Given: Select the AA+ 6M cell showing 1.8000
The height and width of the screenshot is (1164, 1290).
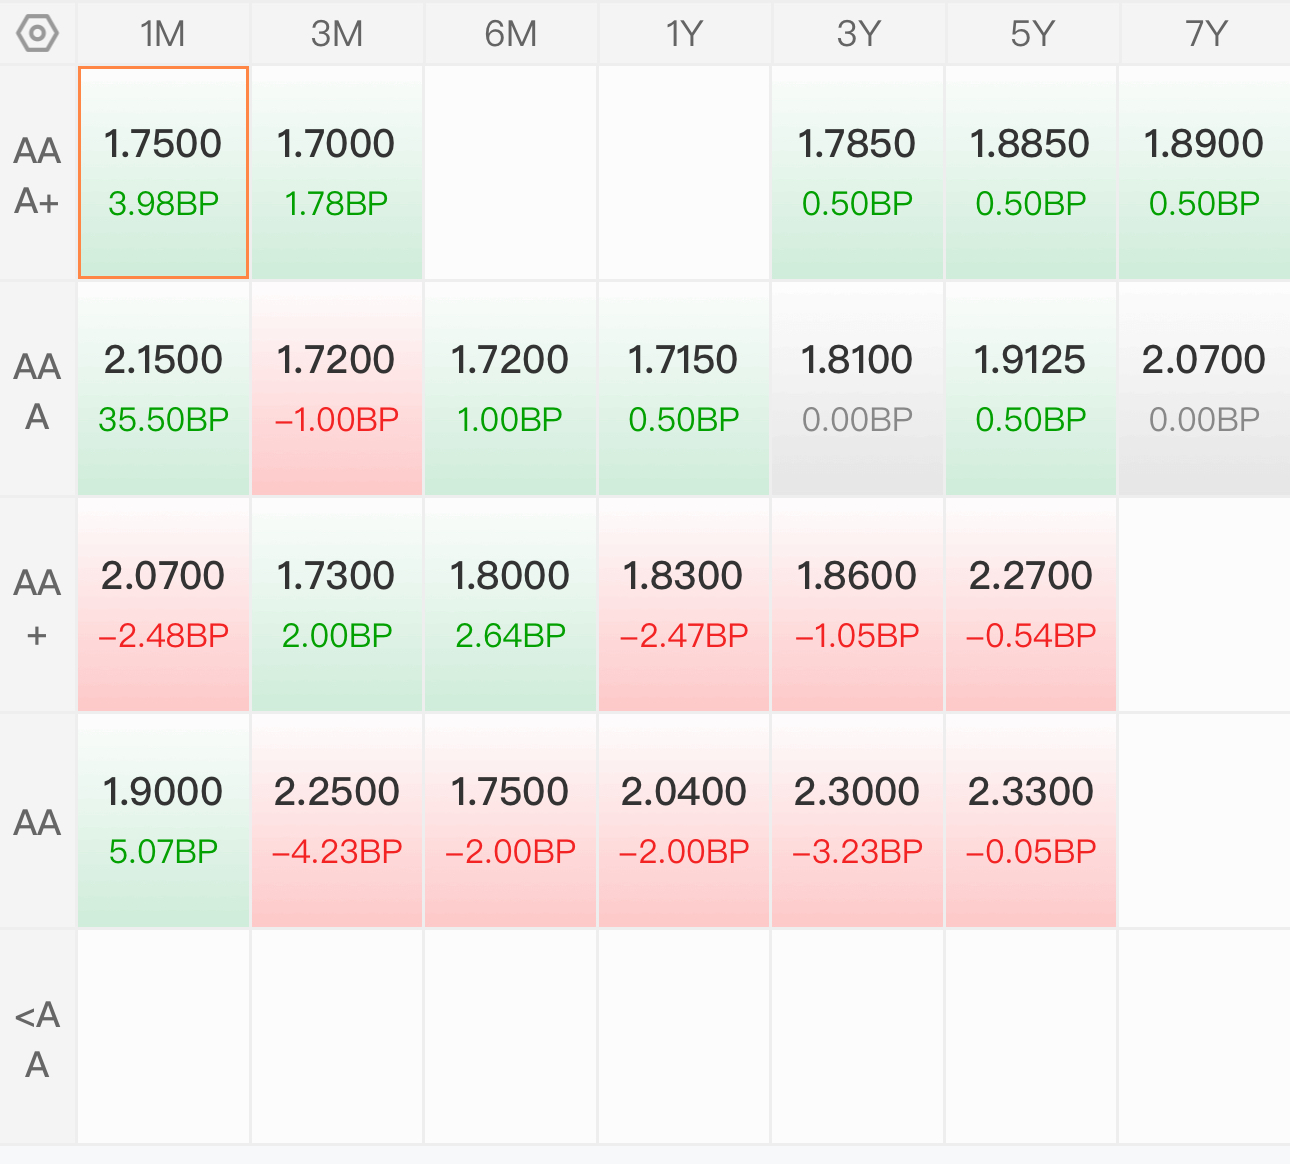Looking at the screenshot, I should pos(511,605).
